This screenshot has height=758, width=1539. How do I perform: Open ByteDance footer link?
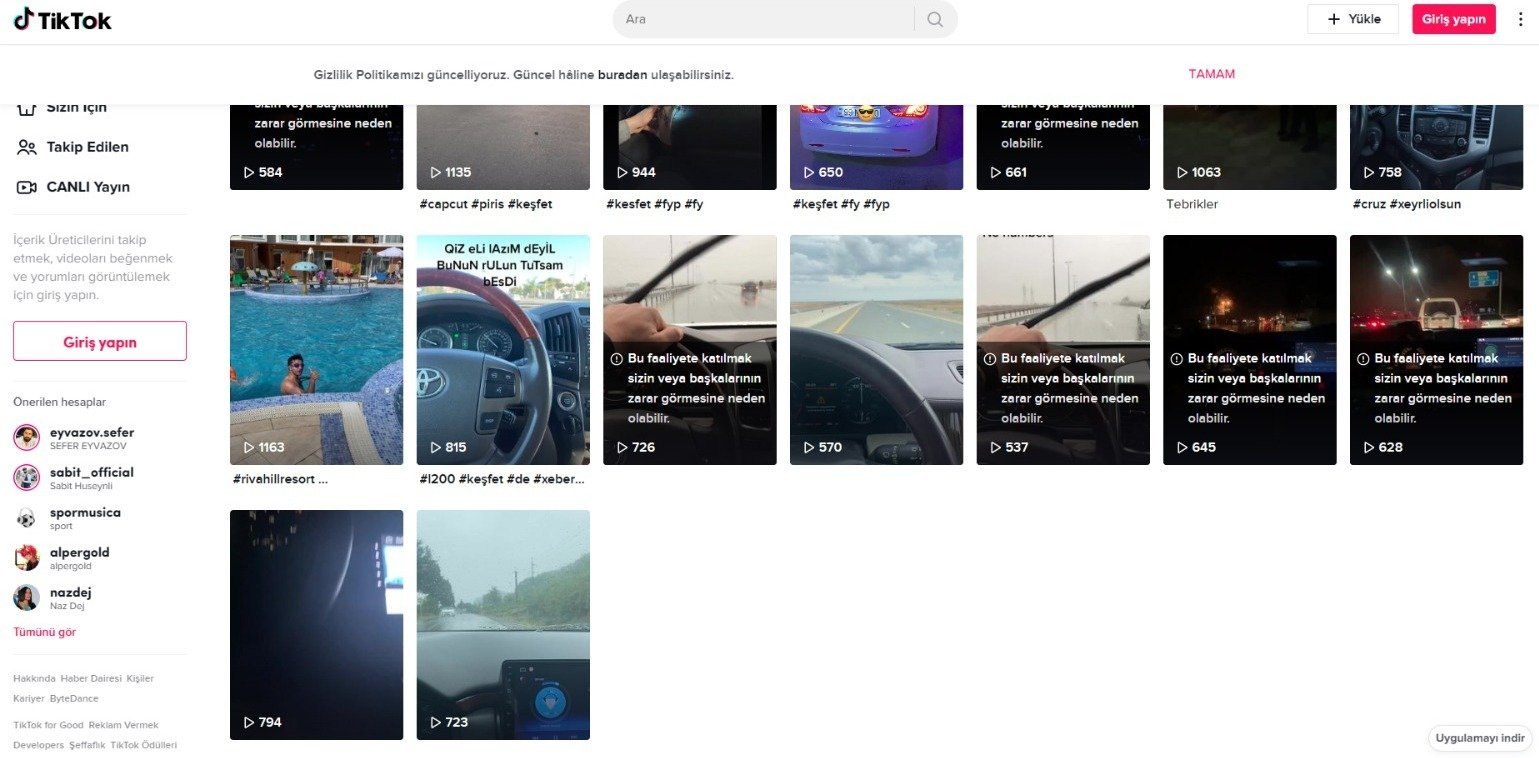(74, 698)
